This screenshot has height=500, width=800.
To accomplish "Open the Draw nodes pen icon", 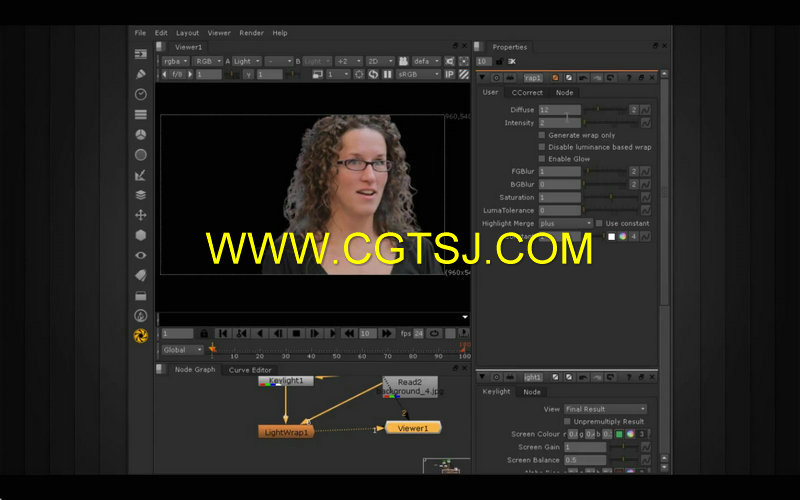I will click(141, 74).
